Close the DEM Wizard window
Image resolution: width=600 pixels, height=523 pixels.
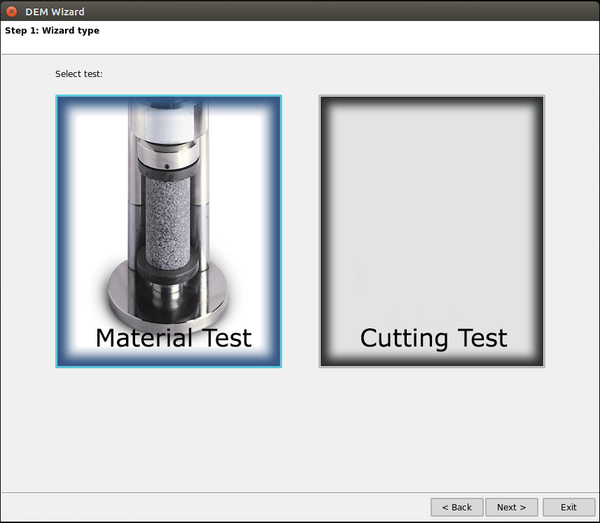(12, 11)
